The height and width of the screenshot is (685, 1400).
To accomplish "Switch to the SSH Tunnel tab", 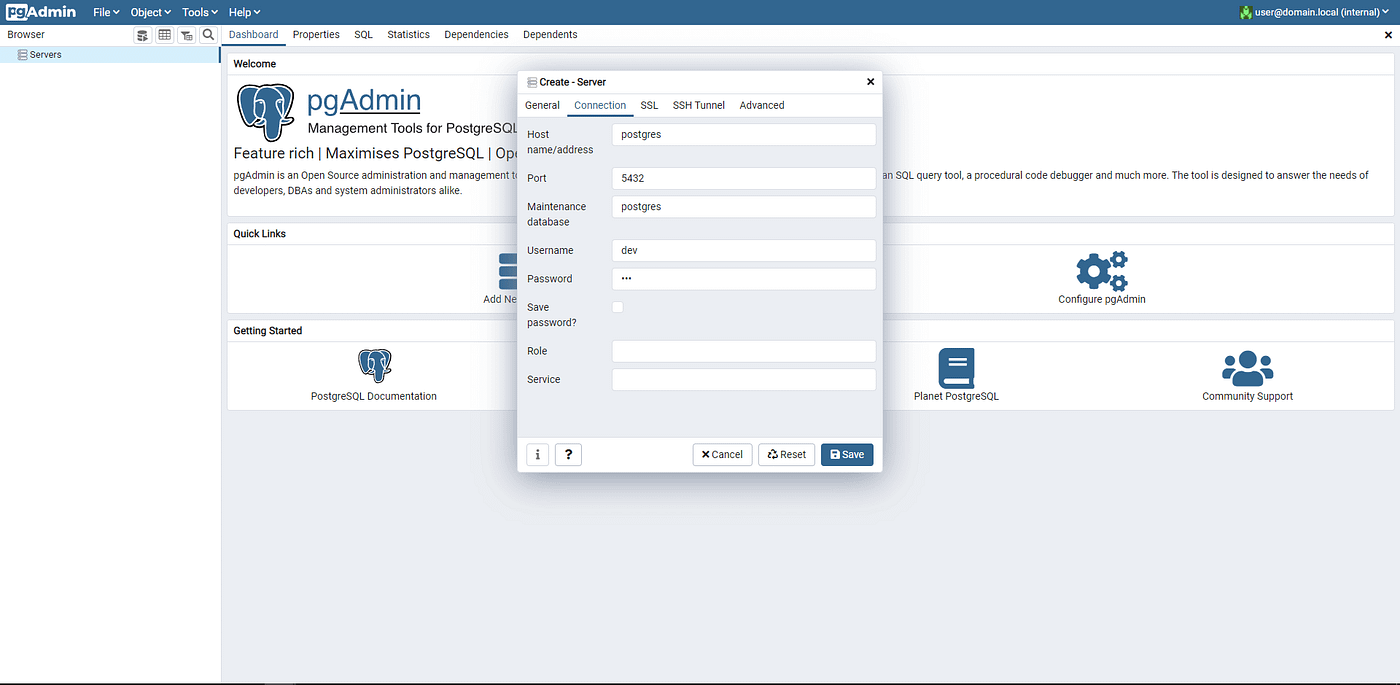I will click(698, 105).
